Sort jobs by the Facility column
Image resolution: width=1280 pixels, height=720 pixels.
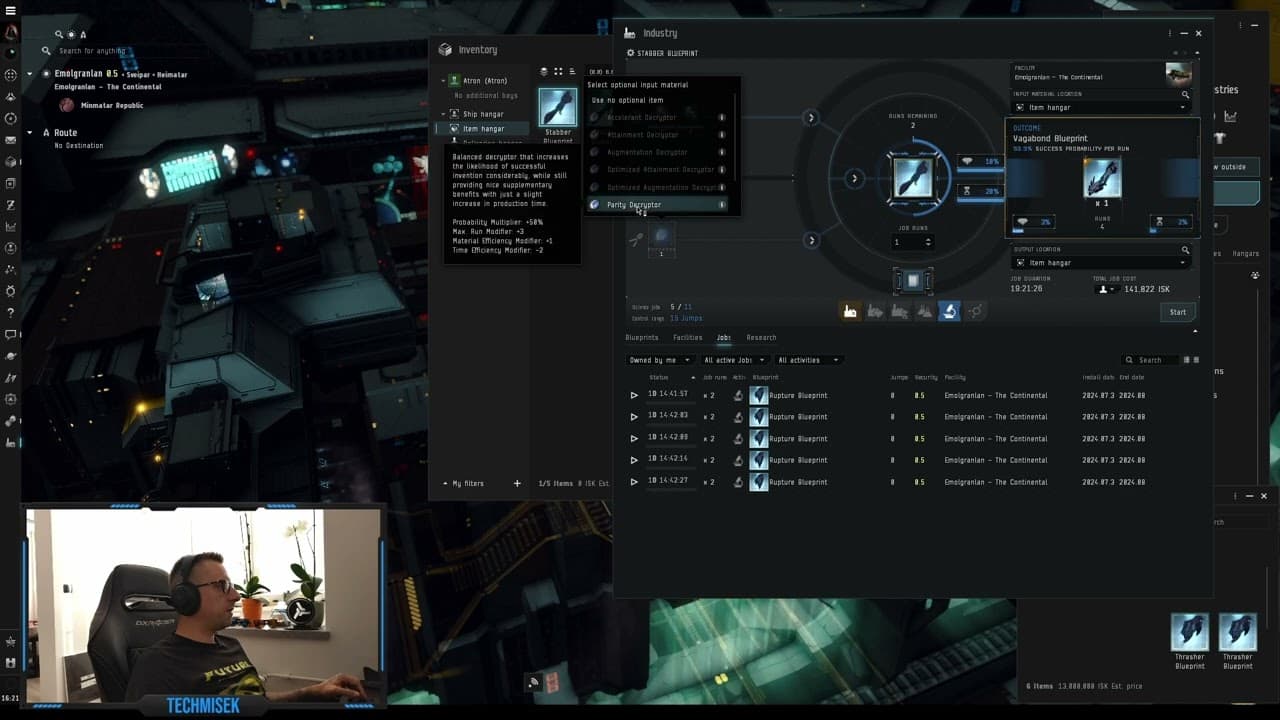tap(955, 377)
